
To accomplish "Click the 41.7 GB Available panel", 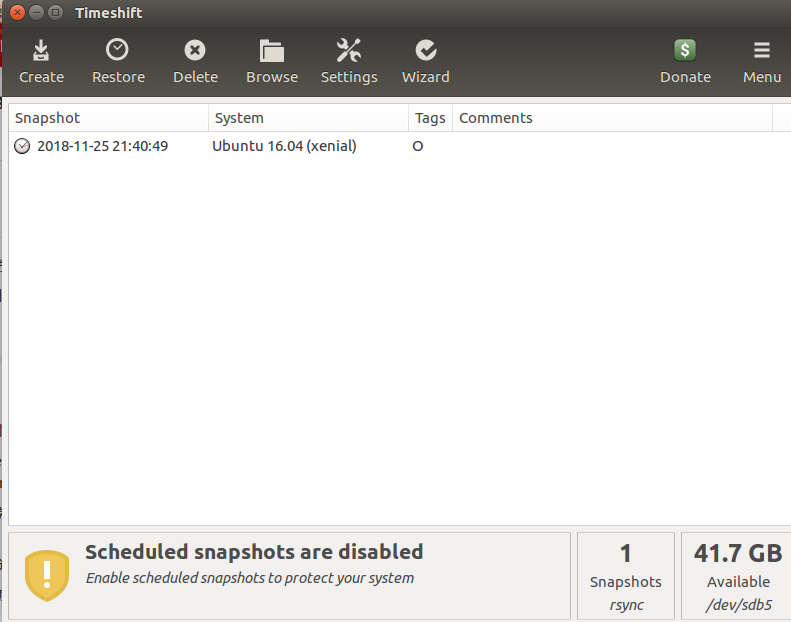I will tap(737, 576).
